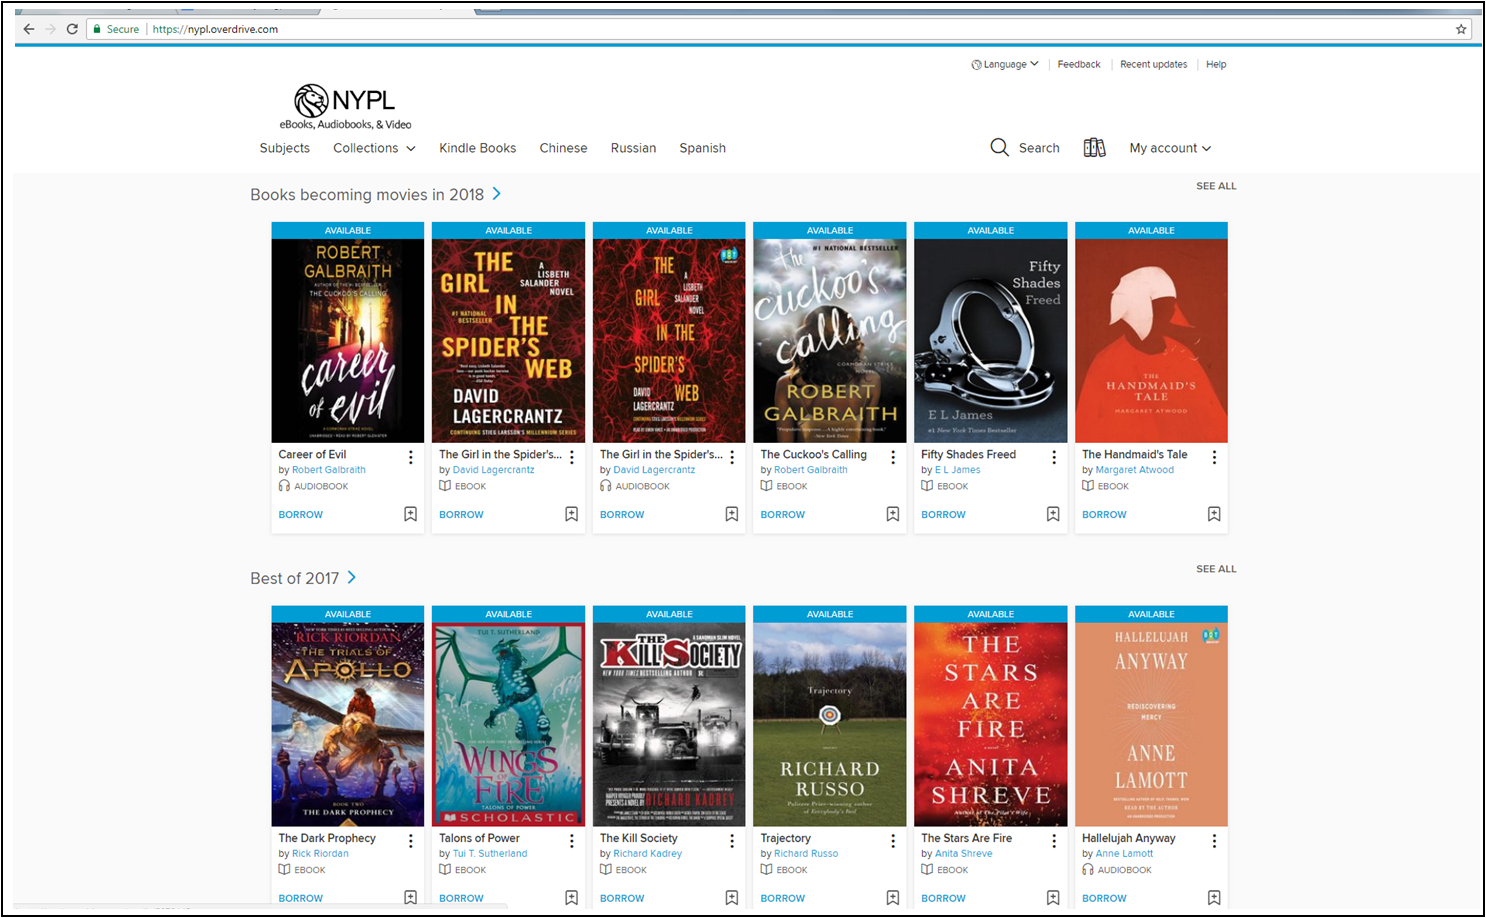Open options menu for The Handmaid's Tale
Image resolution: width=1486 pixels, height=918 pixels.
[1214, 457]
